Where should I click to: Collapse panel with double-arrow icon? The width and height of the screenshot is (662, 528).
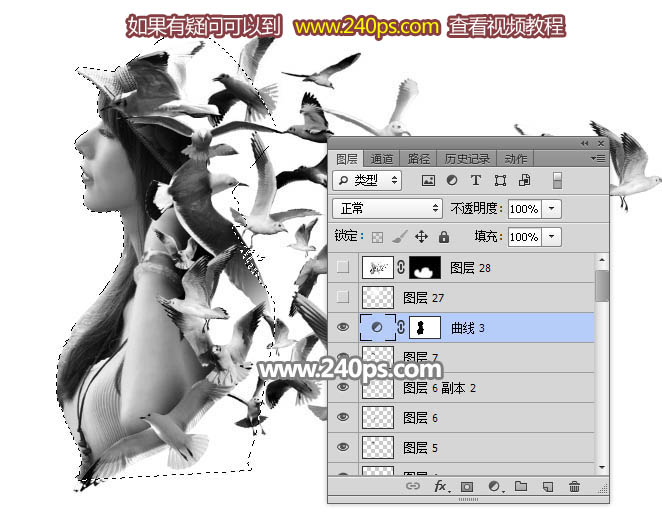pyautogui.click(x=584, y=144)
